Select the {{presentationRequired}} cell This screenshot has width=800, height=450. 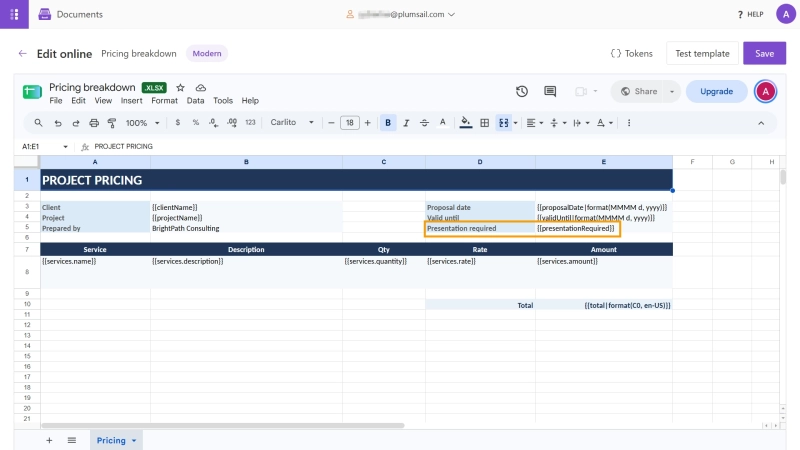604,228
